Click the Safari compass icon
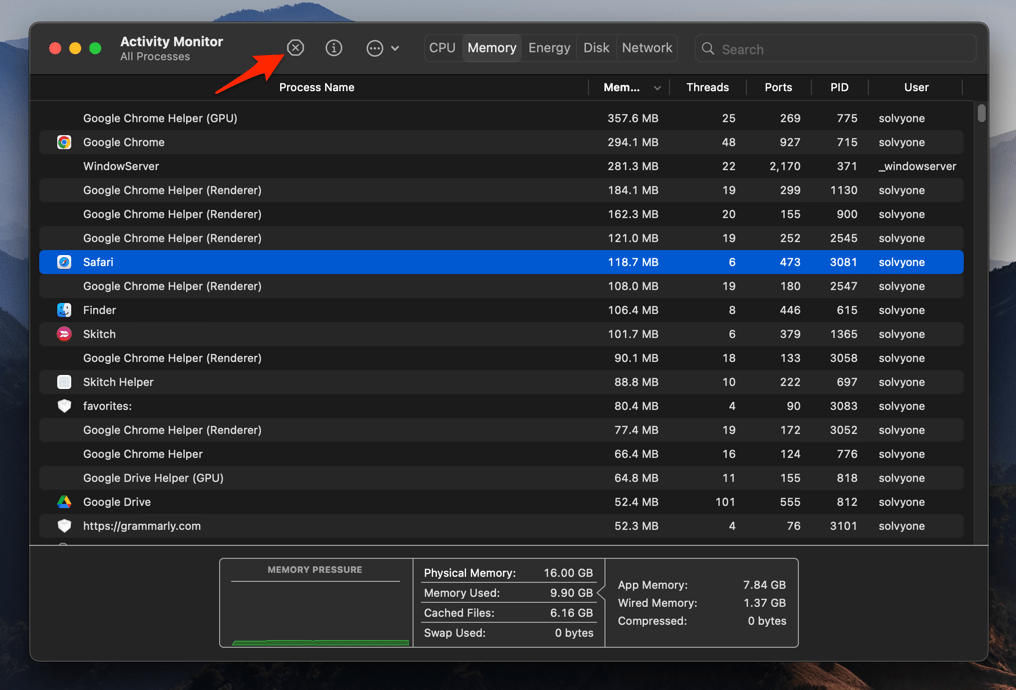The width and height of the screenshot is (1016, 690). click(63, 262)
